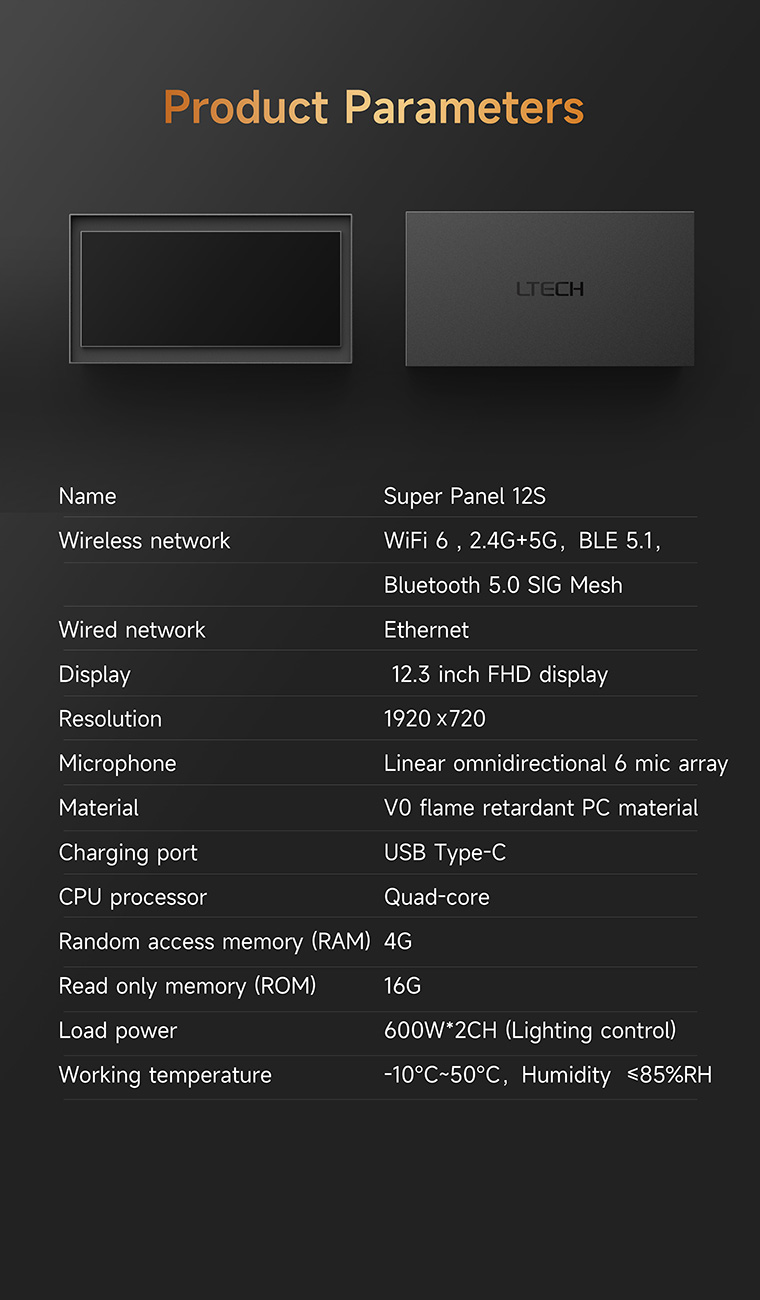
Task: Select the Ethernet value
Action: (426, 630)
